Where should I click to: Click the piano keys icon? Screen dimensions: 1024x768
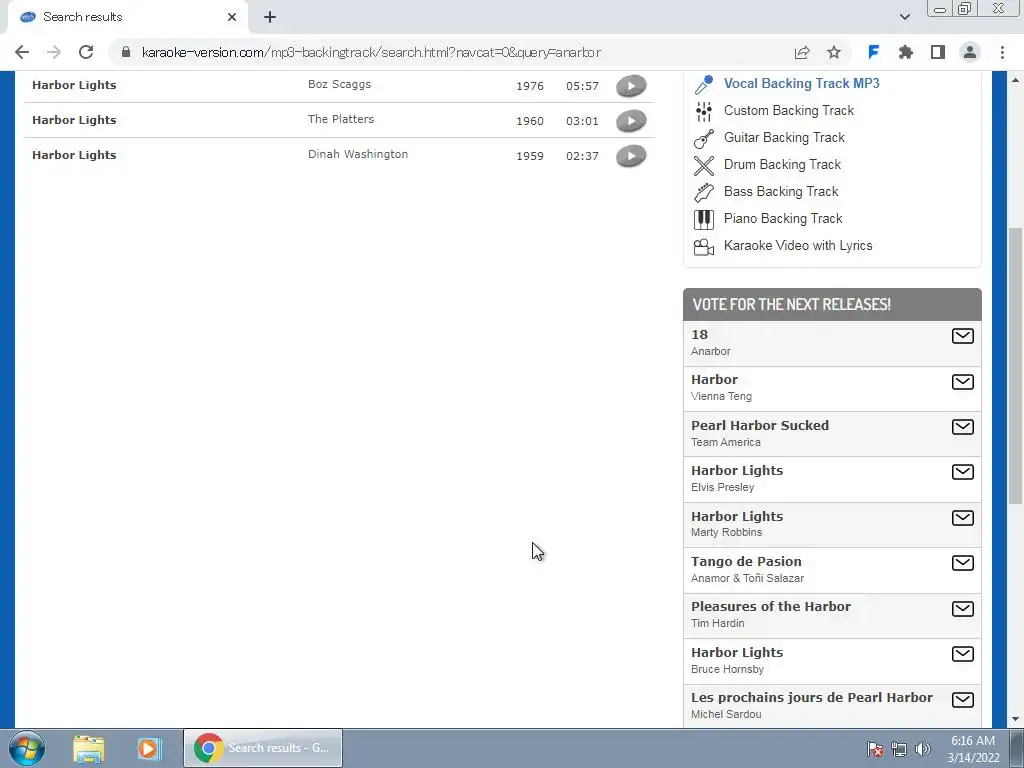[703, 219]
